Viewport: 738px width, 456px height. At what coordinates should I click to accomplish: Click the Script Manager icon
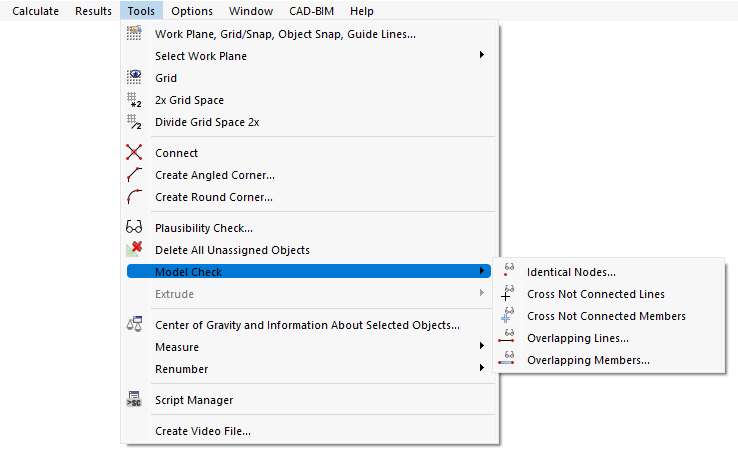tap(134, 400)
